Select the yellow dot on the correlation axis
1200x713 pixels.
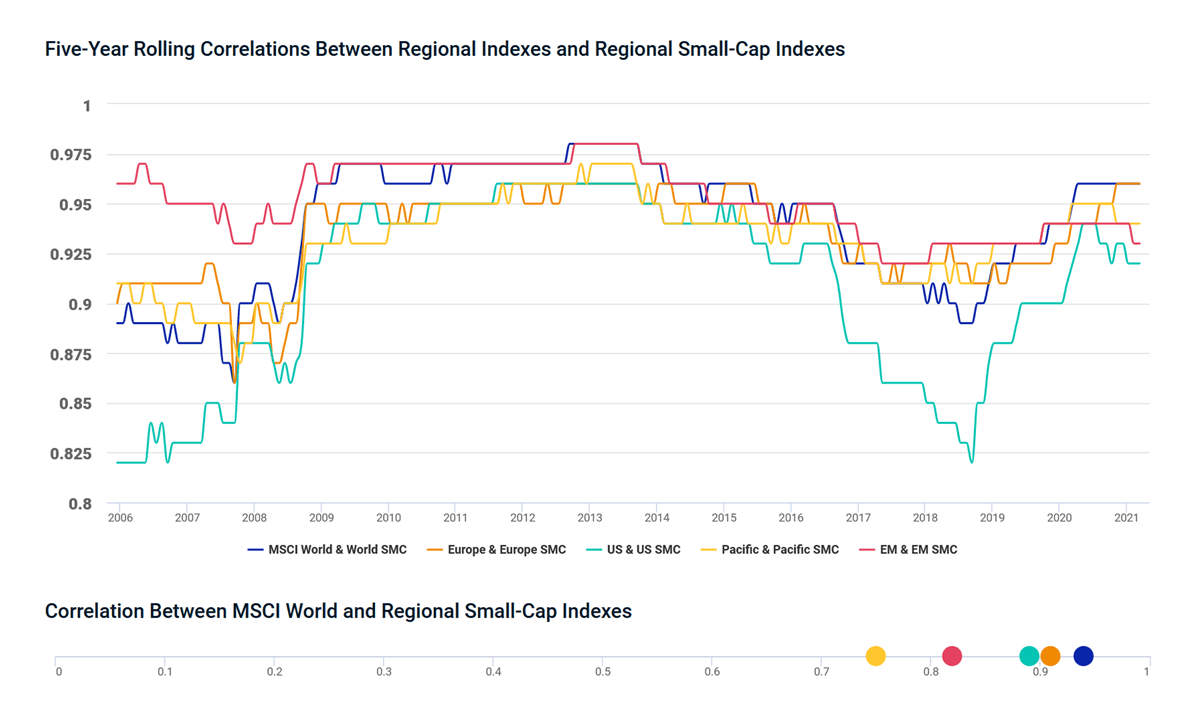point(875,656)
